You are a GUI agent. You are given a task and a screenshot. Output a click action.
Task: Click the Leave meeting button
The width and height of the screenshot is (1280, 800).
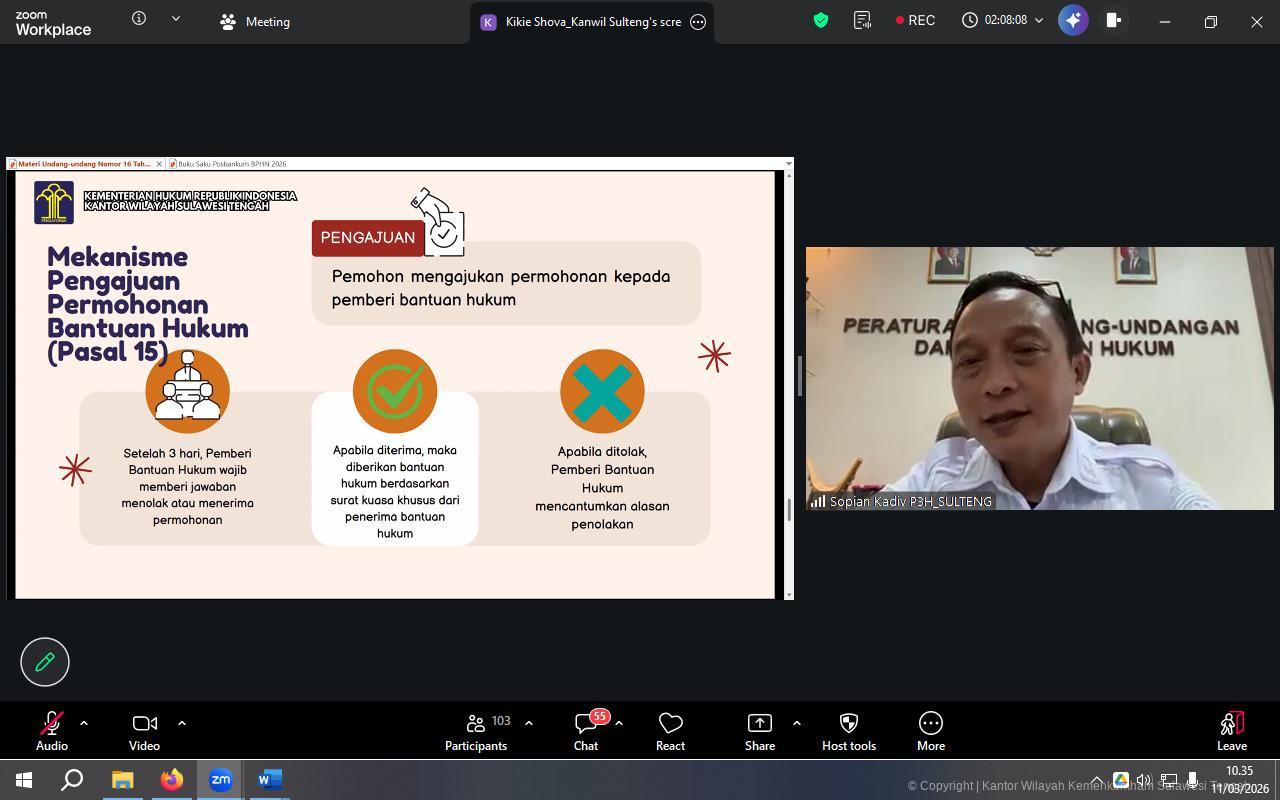1231,731
